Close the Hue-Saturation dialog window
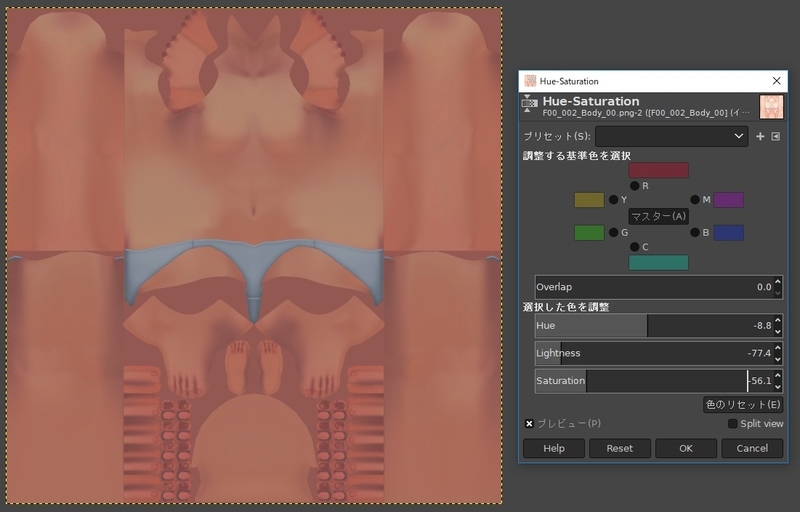Viewport: 800px width, 512px height. tap(777, 81)
